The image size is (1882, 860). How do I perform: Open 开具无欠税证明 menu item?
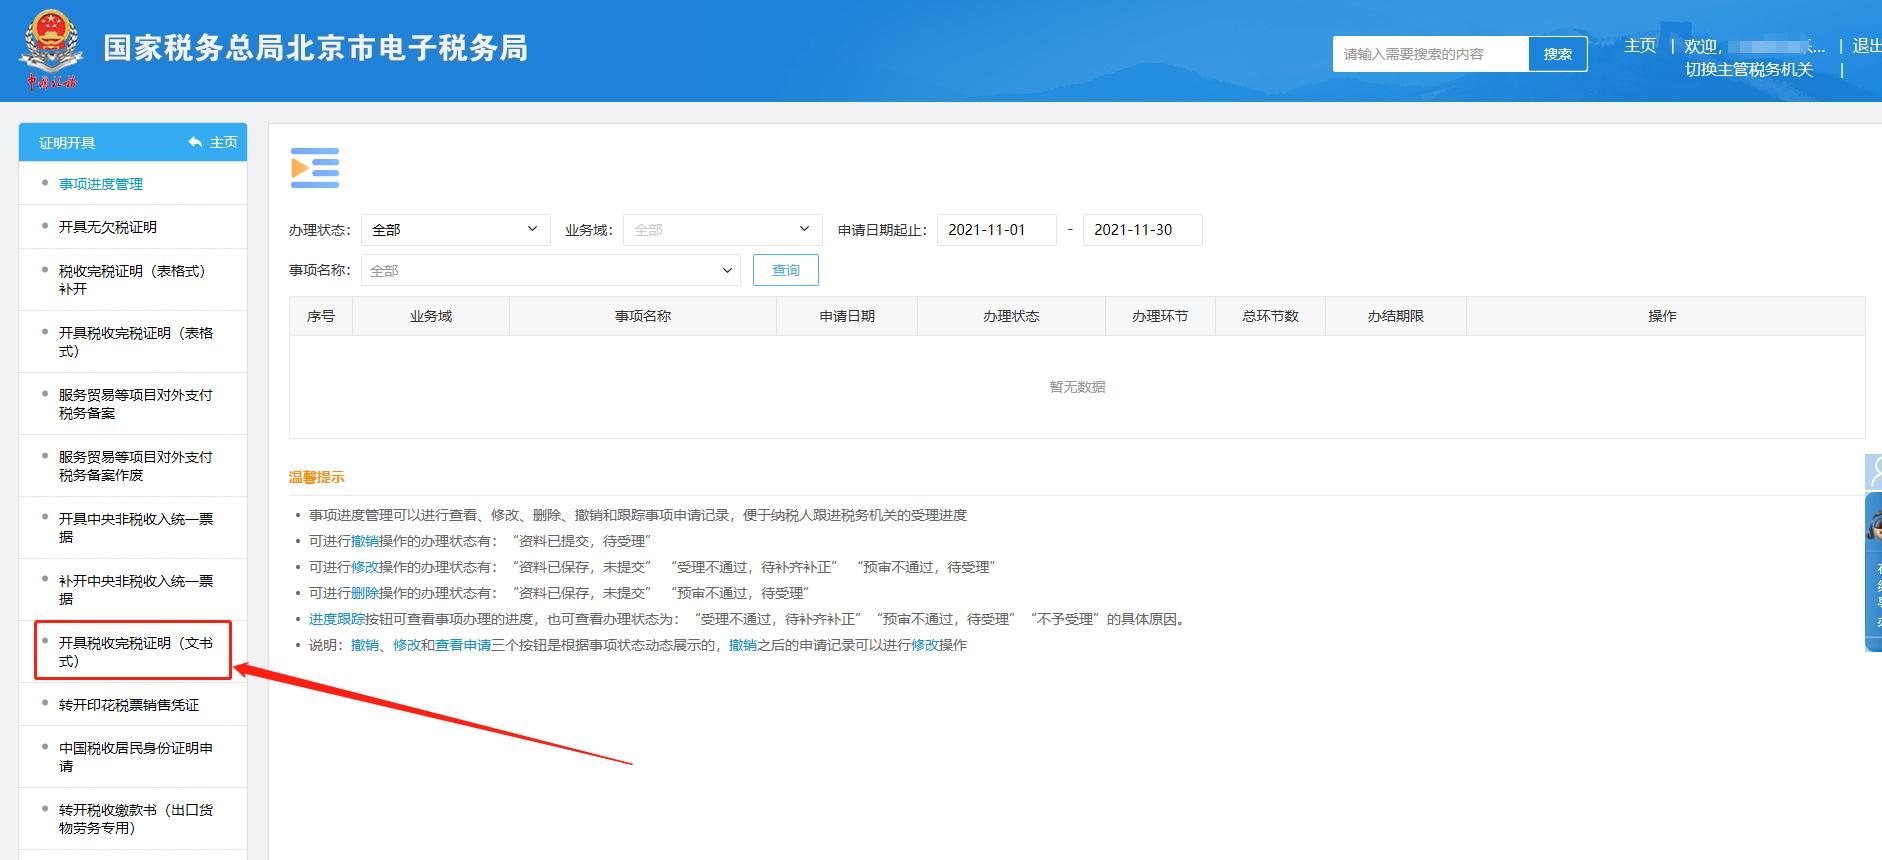tap(108, 227)
